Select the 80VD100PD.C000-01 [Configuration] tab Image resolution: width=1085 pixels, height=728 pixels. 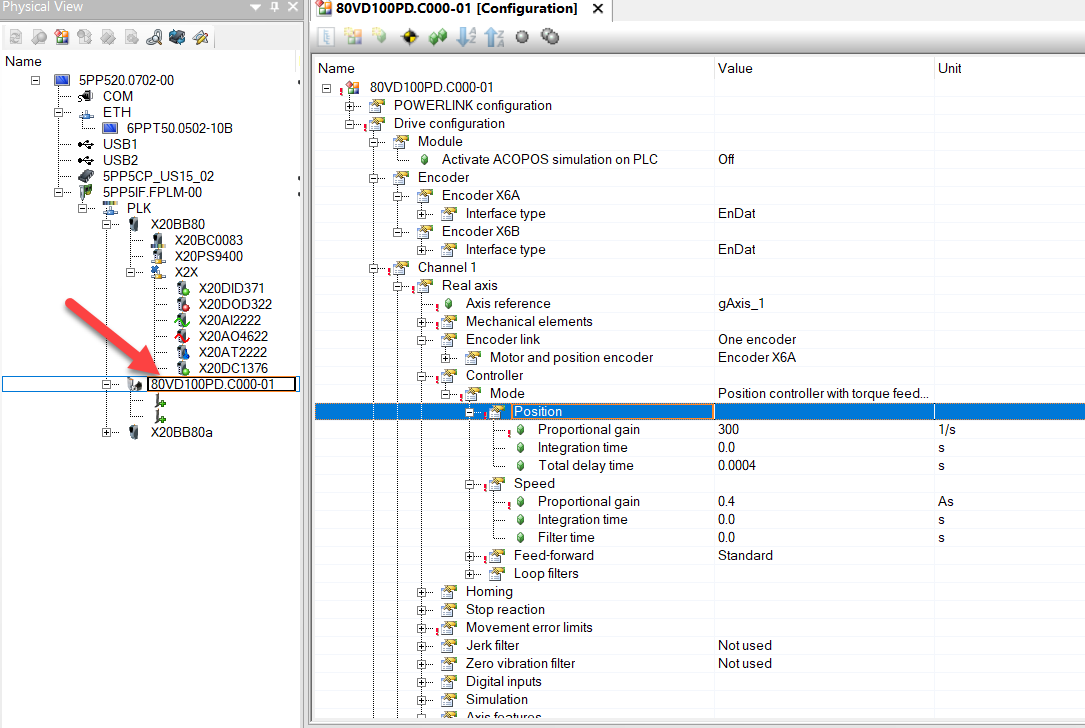coord(456,8)
